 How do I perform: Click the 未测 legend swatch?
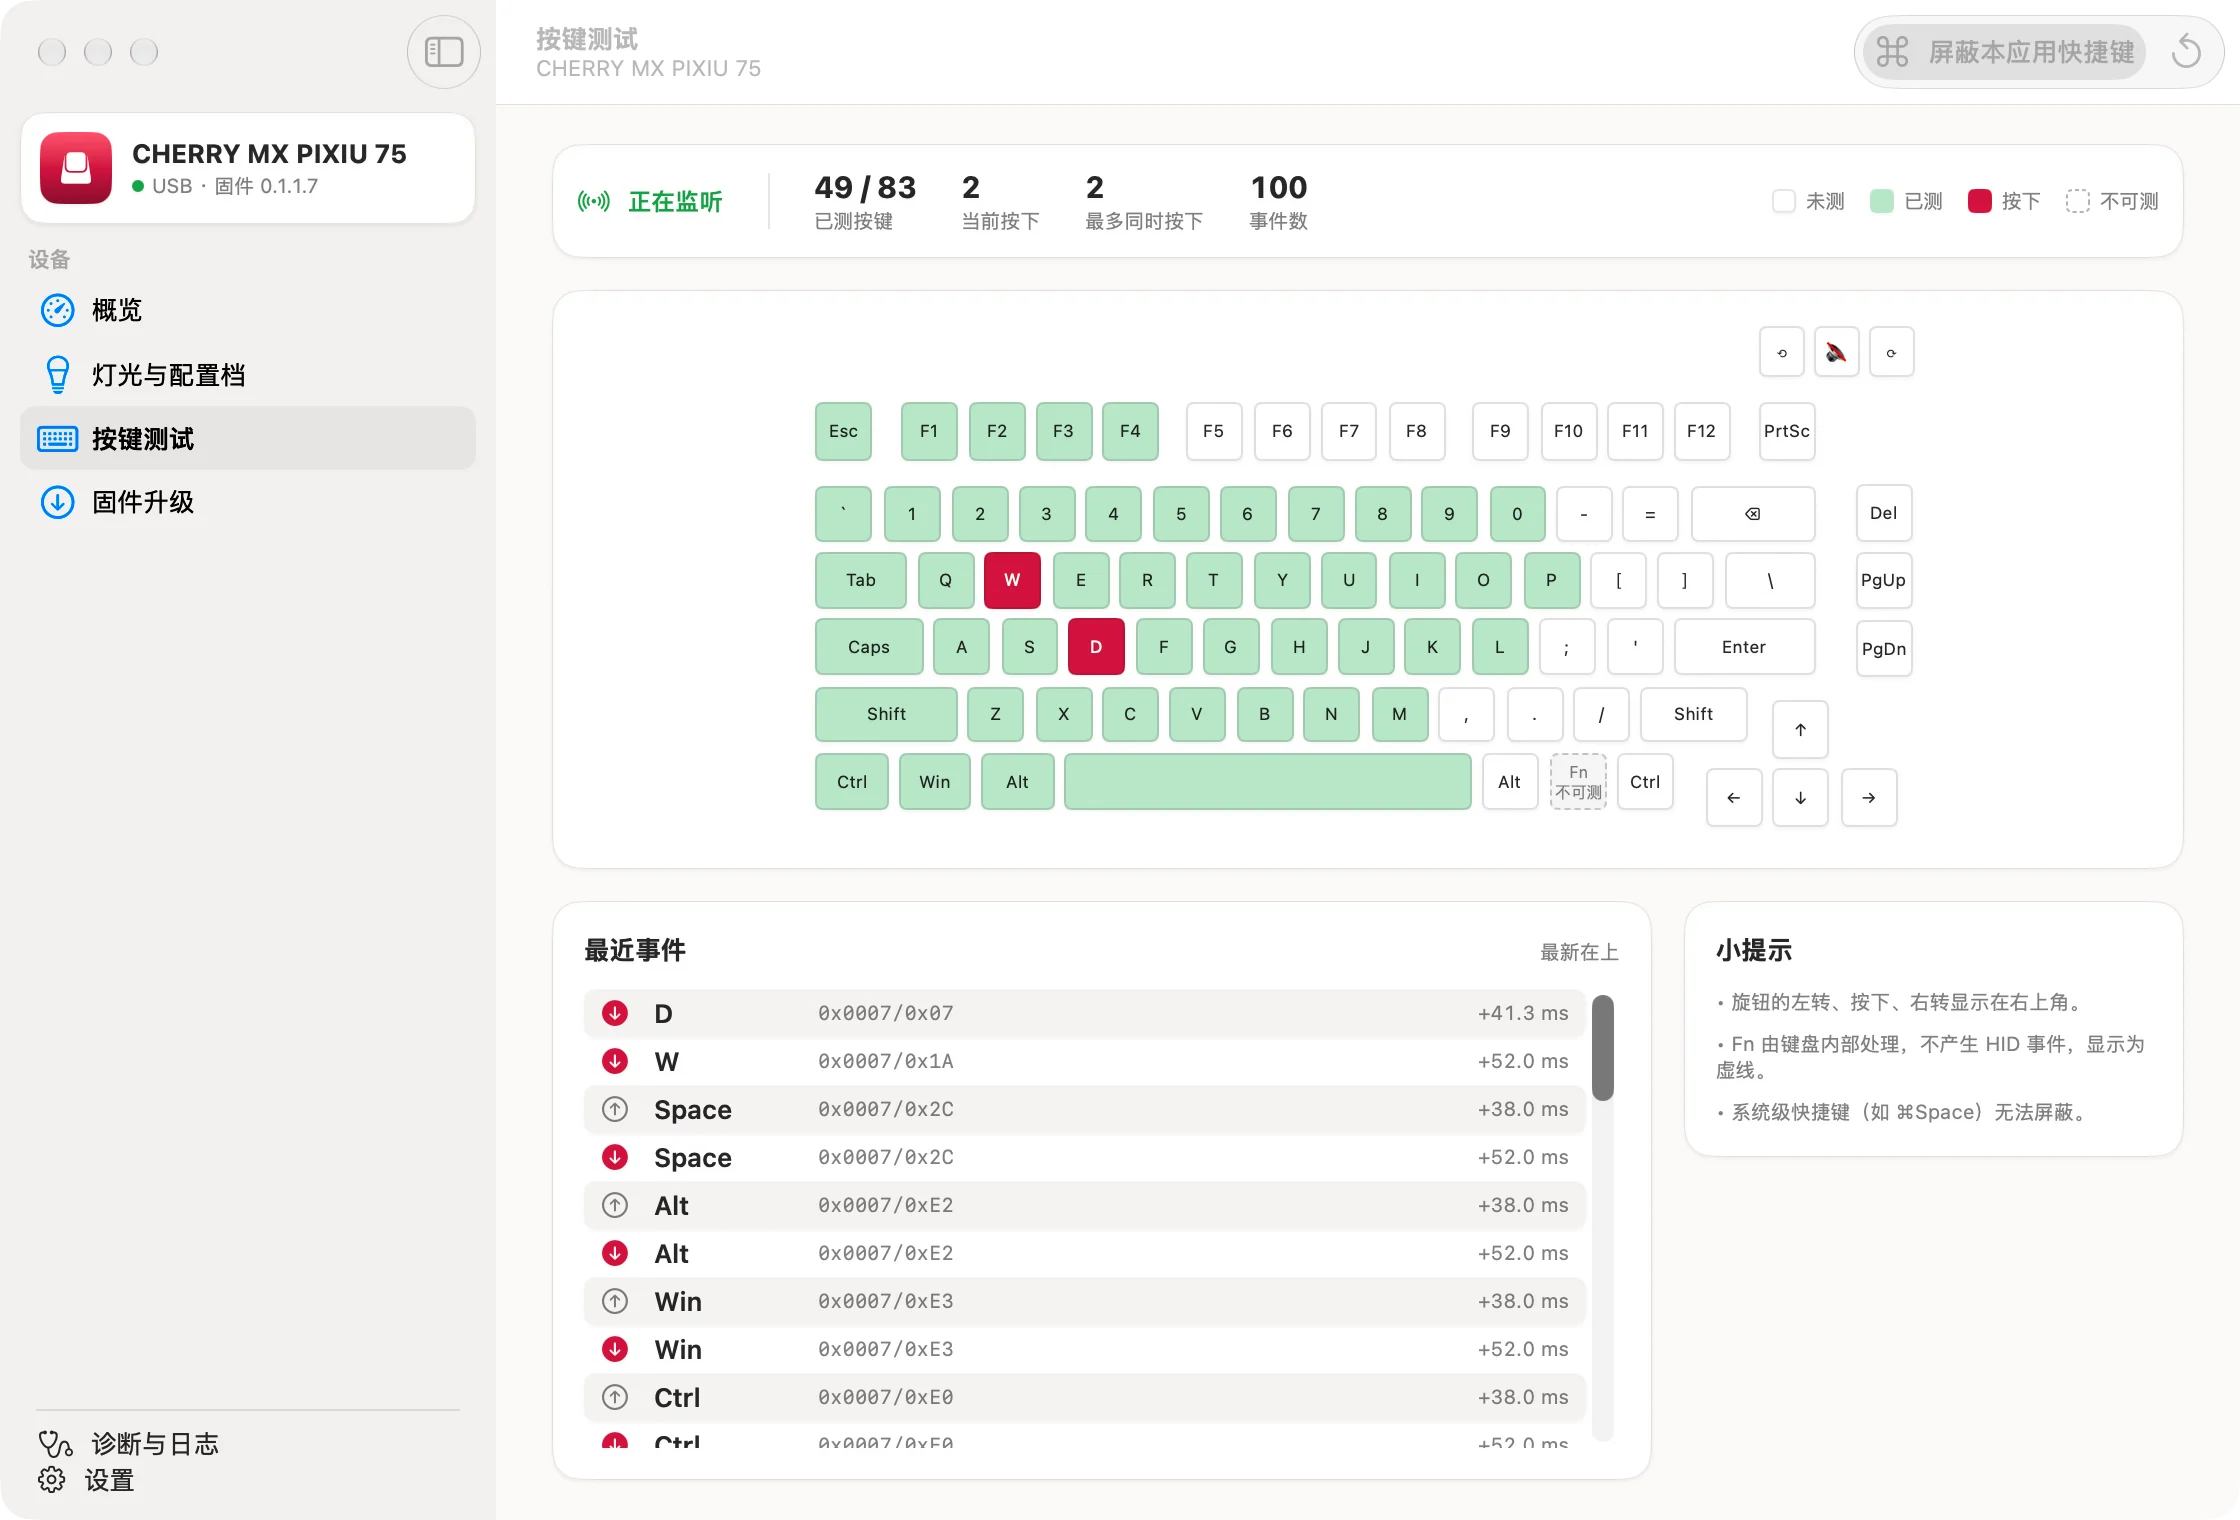click(x=1784, y=201)
